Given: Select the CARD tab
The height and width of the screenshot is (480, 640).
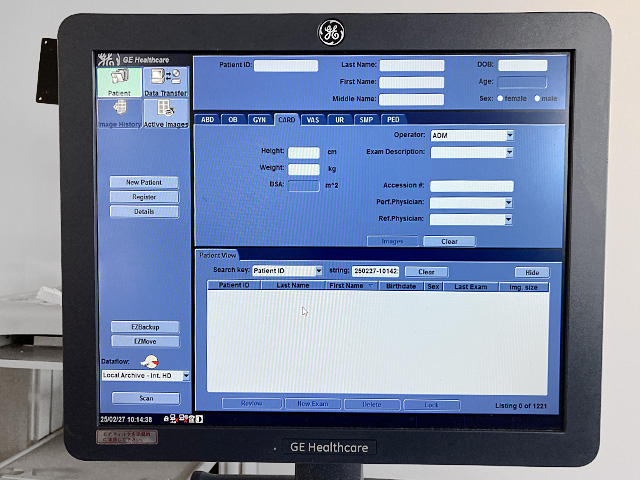Looking at the screenshot, I should click(287, 119).
